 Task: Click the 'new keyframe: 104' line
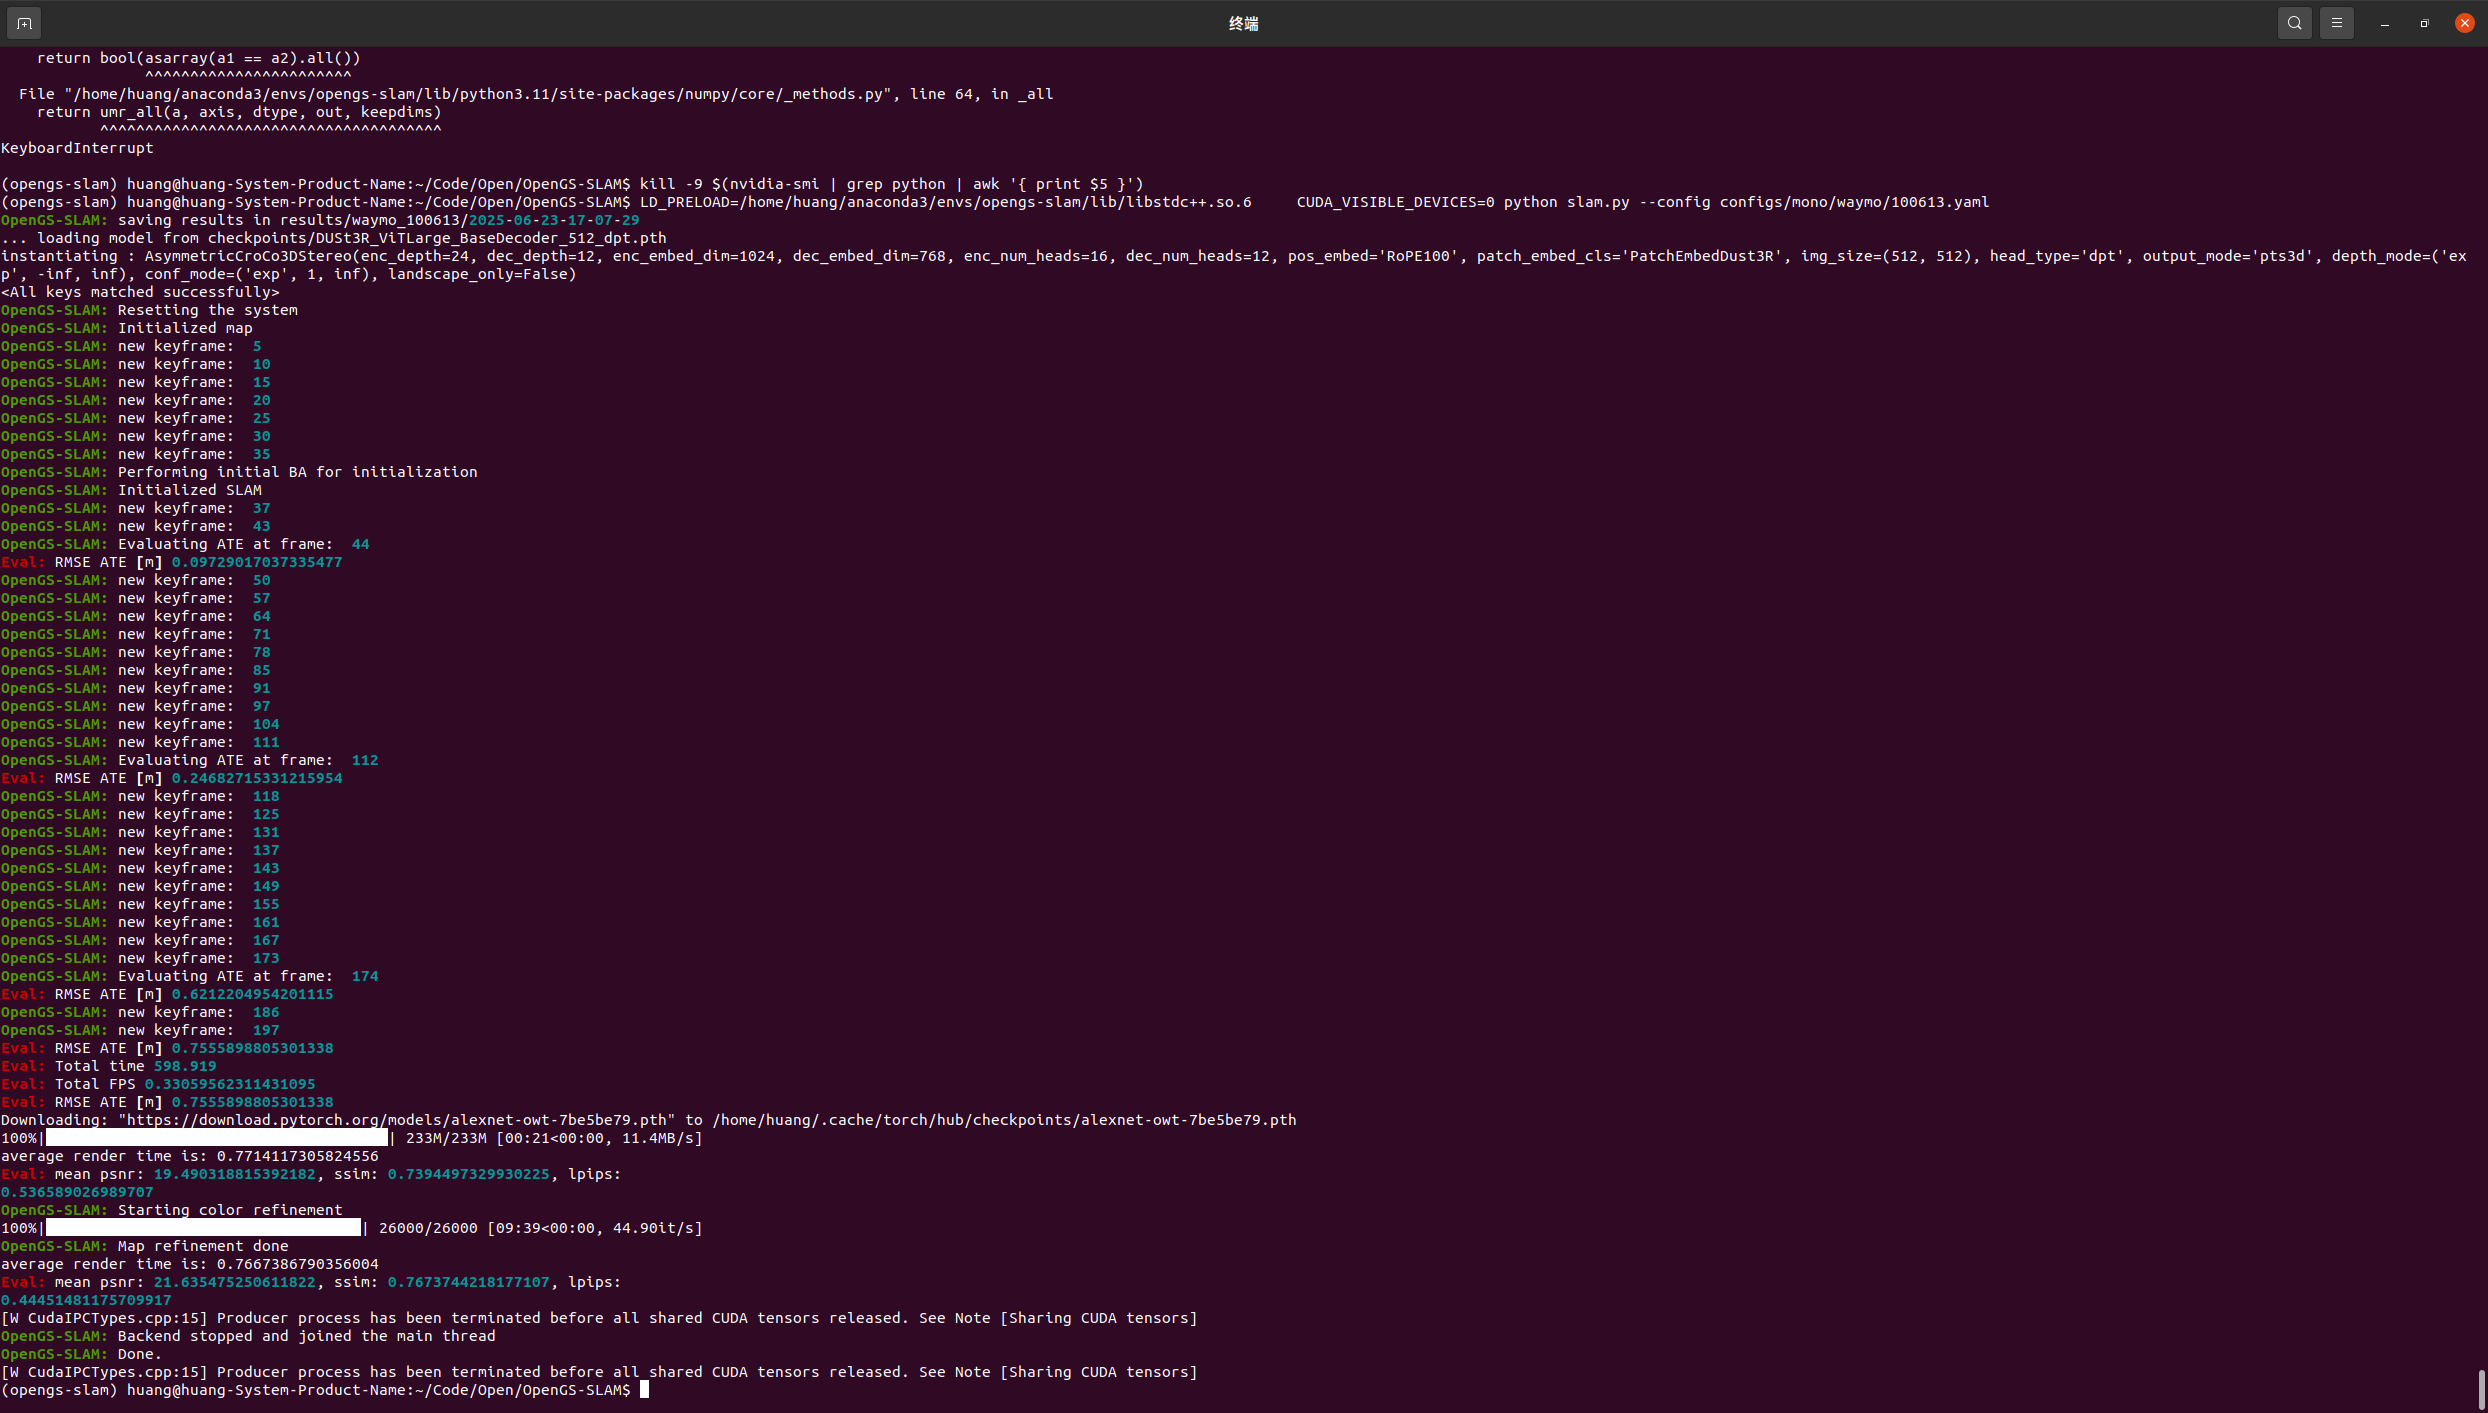pyautogui.click(x=140, y=724)
